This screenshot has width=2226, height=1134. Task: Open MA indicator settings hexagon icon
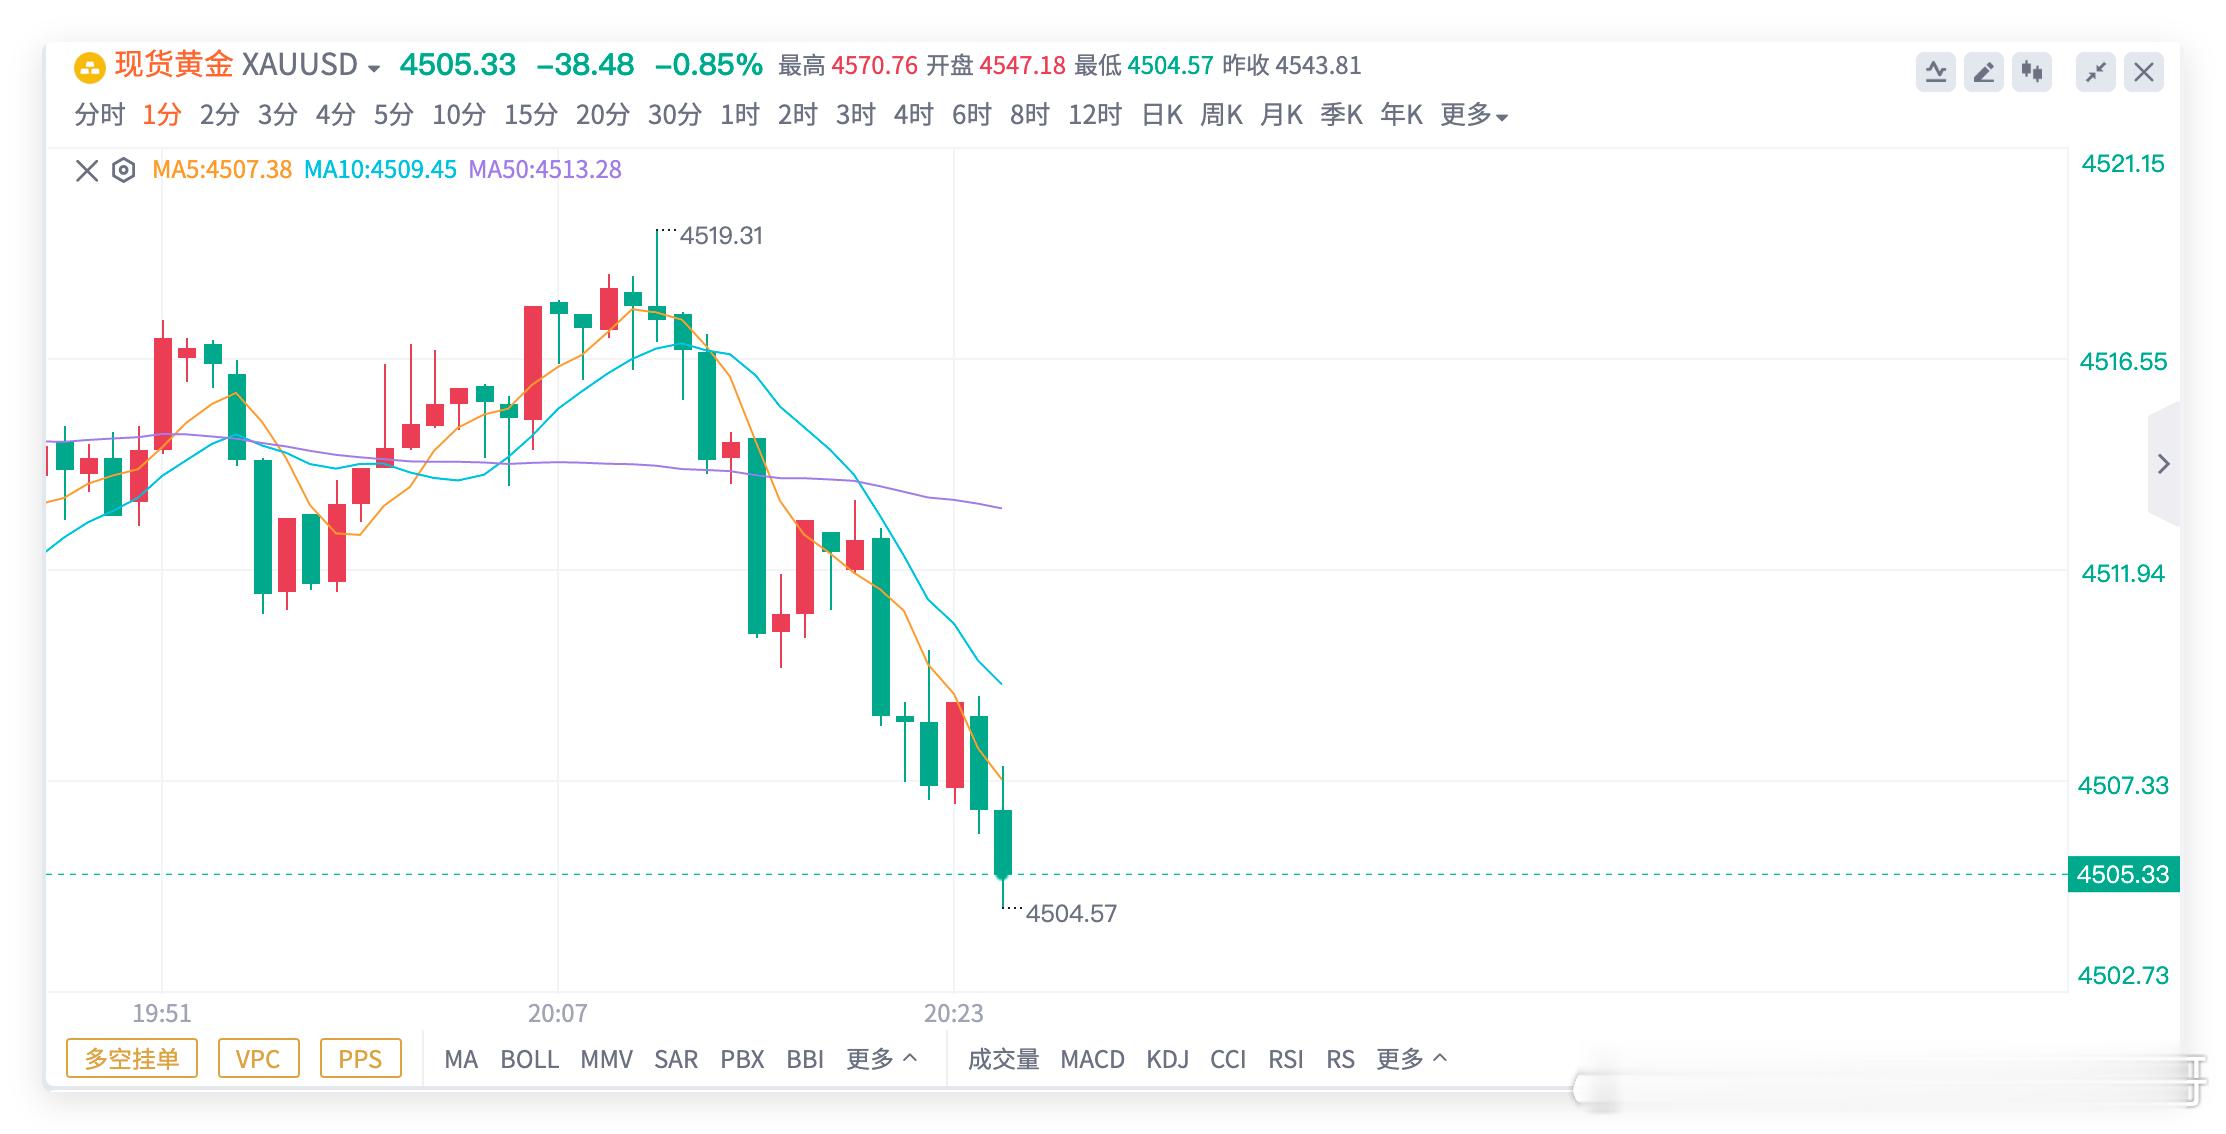(x=123, y=170)
